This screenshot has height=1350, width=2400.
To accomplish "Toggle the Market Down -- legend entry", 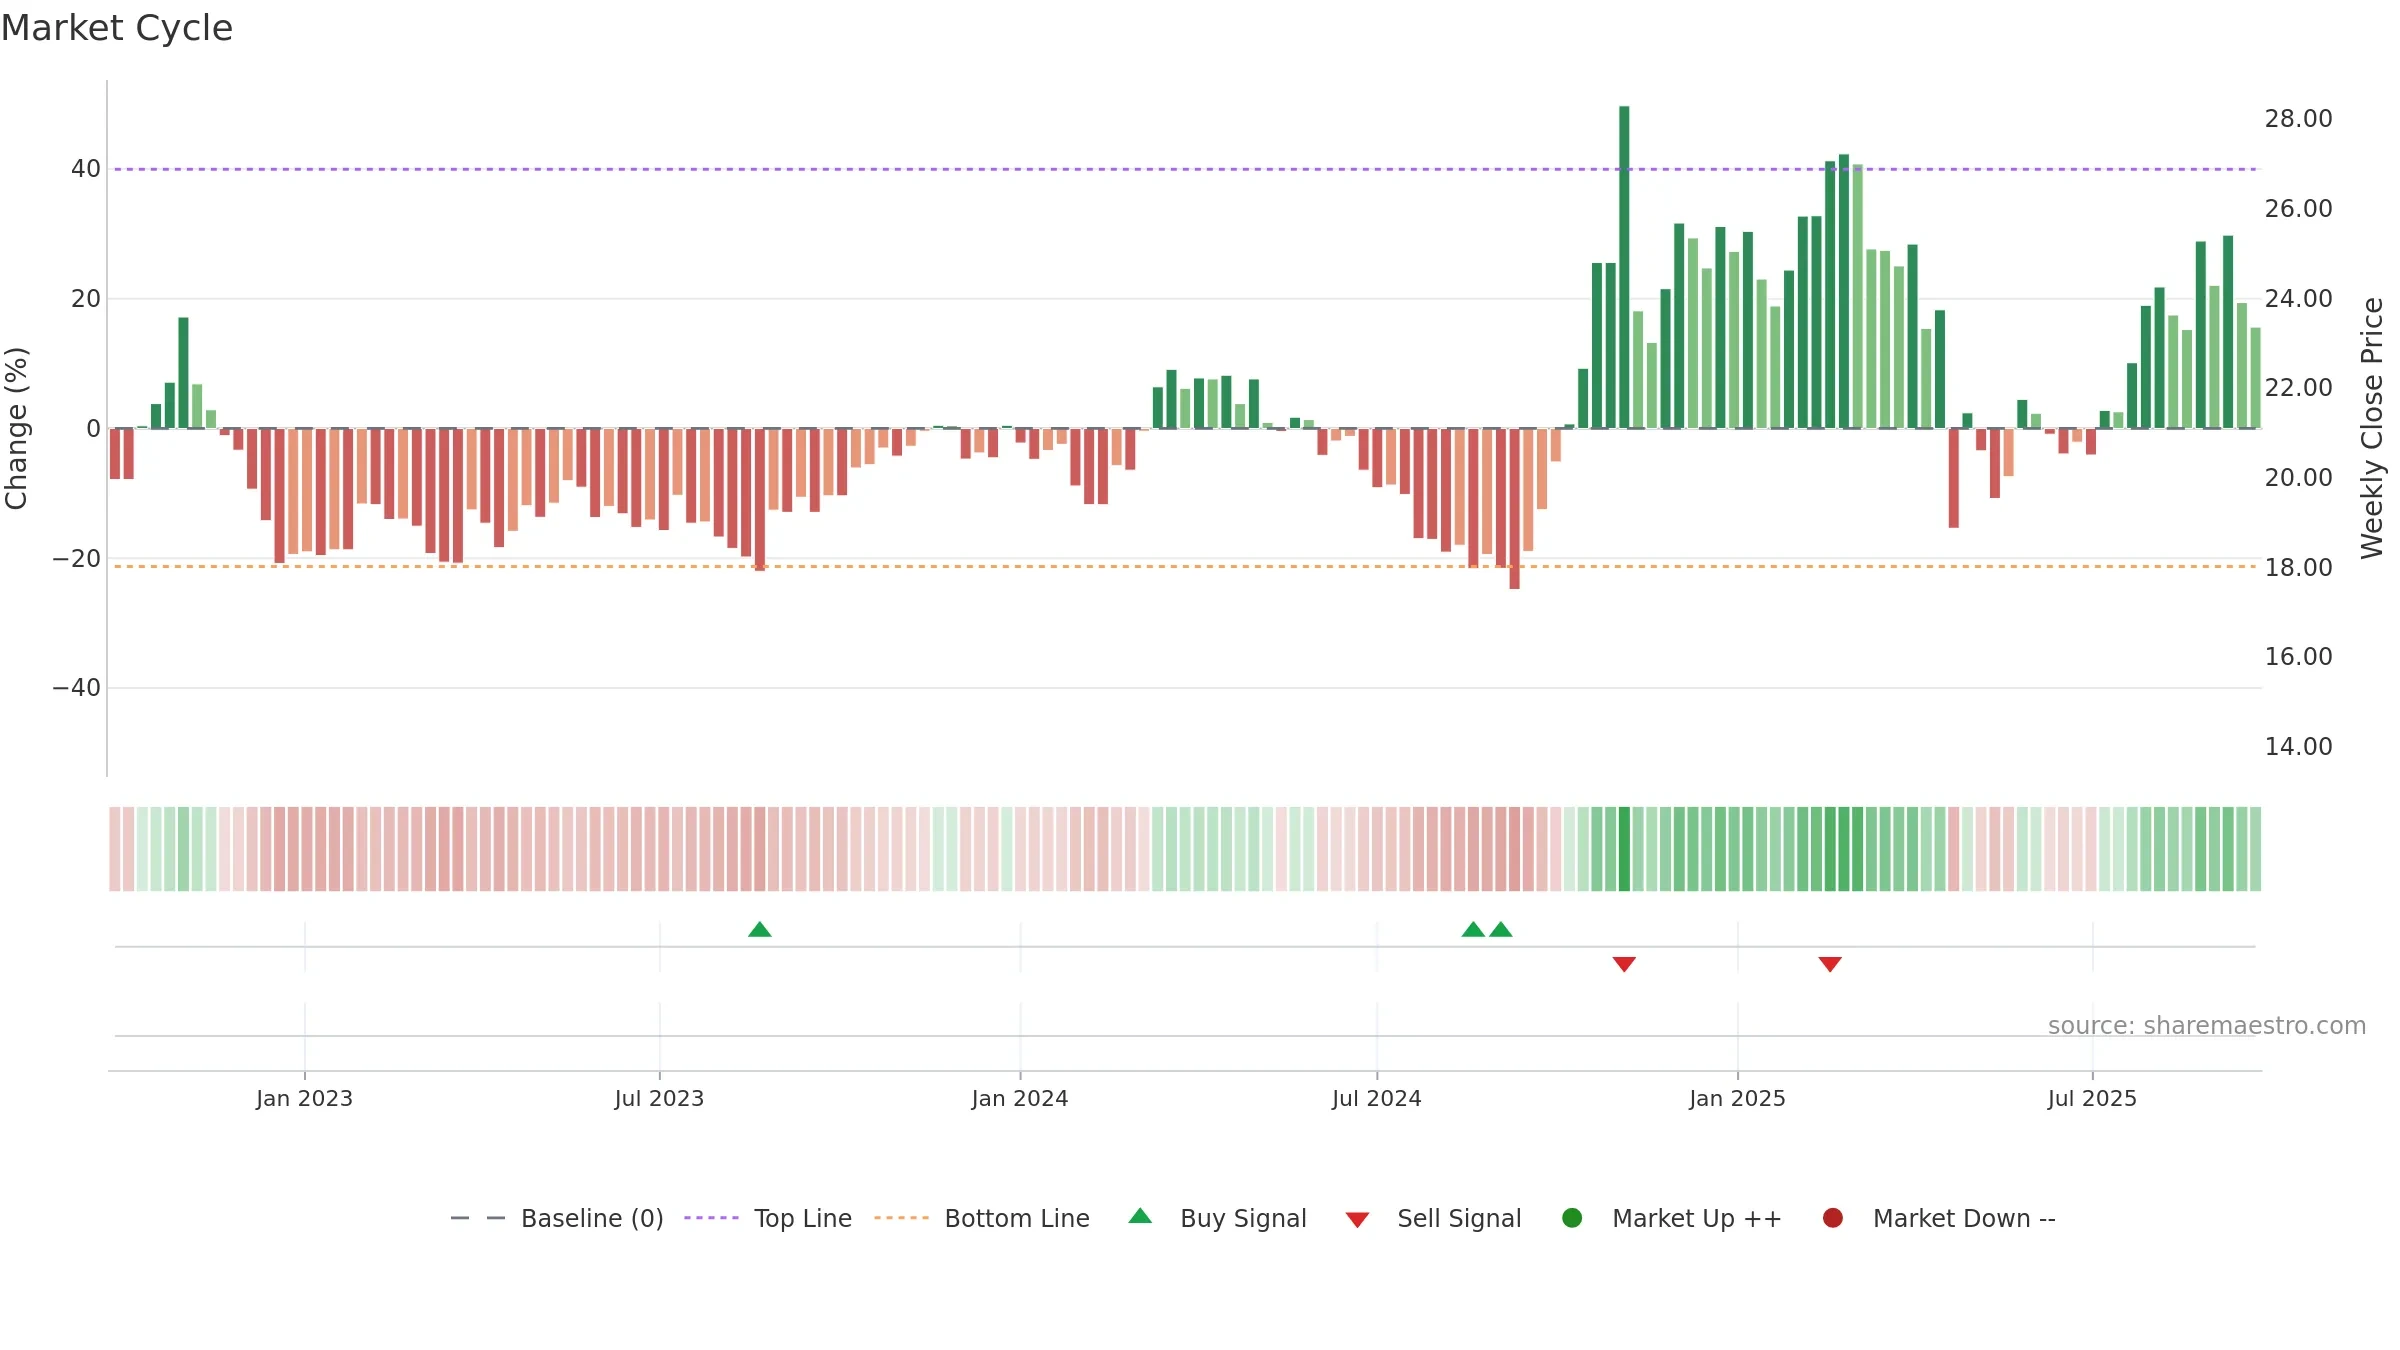I will tap(1939, 1218).
